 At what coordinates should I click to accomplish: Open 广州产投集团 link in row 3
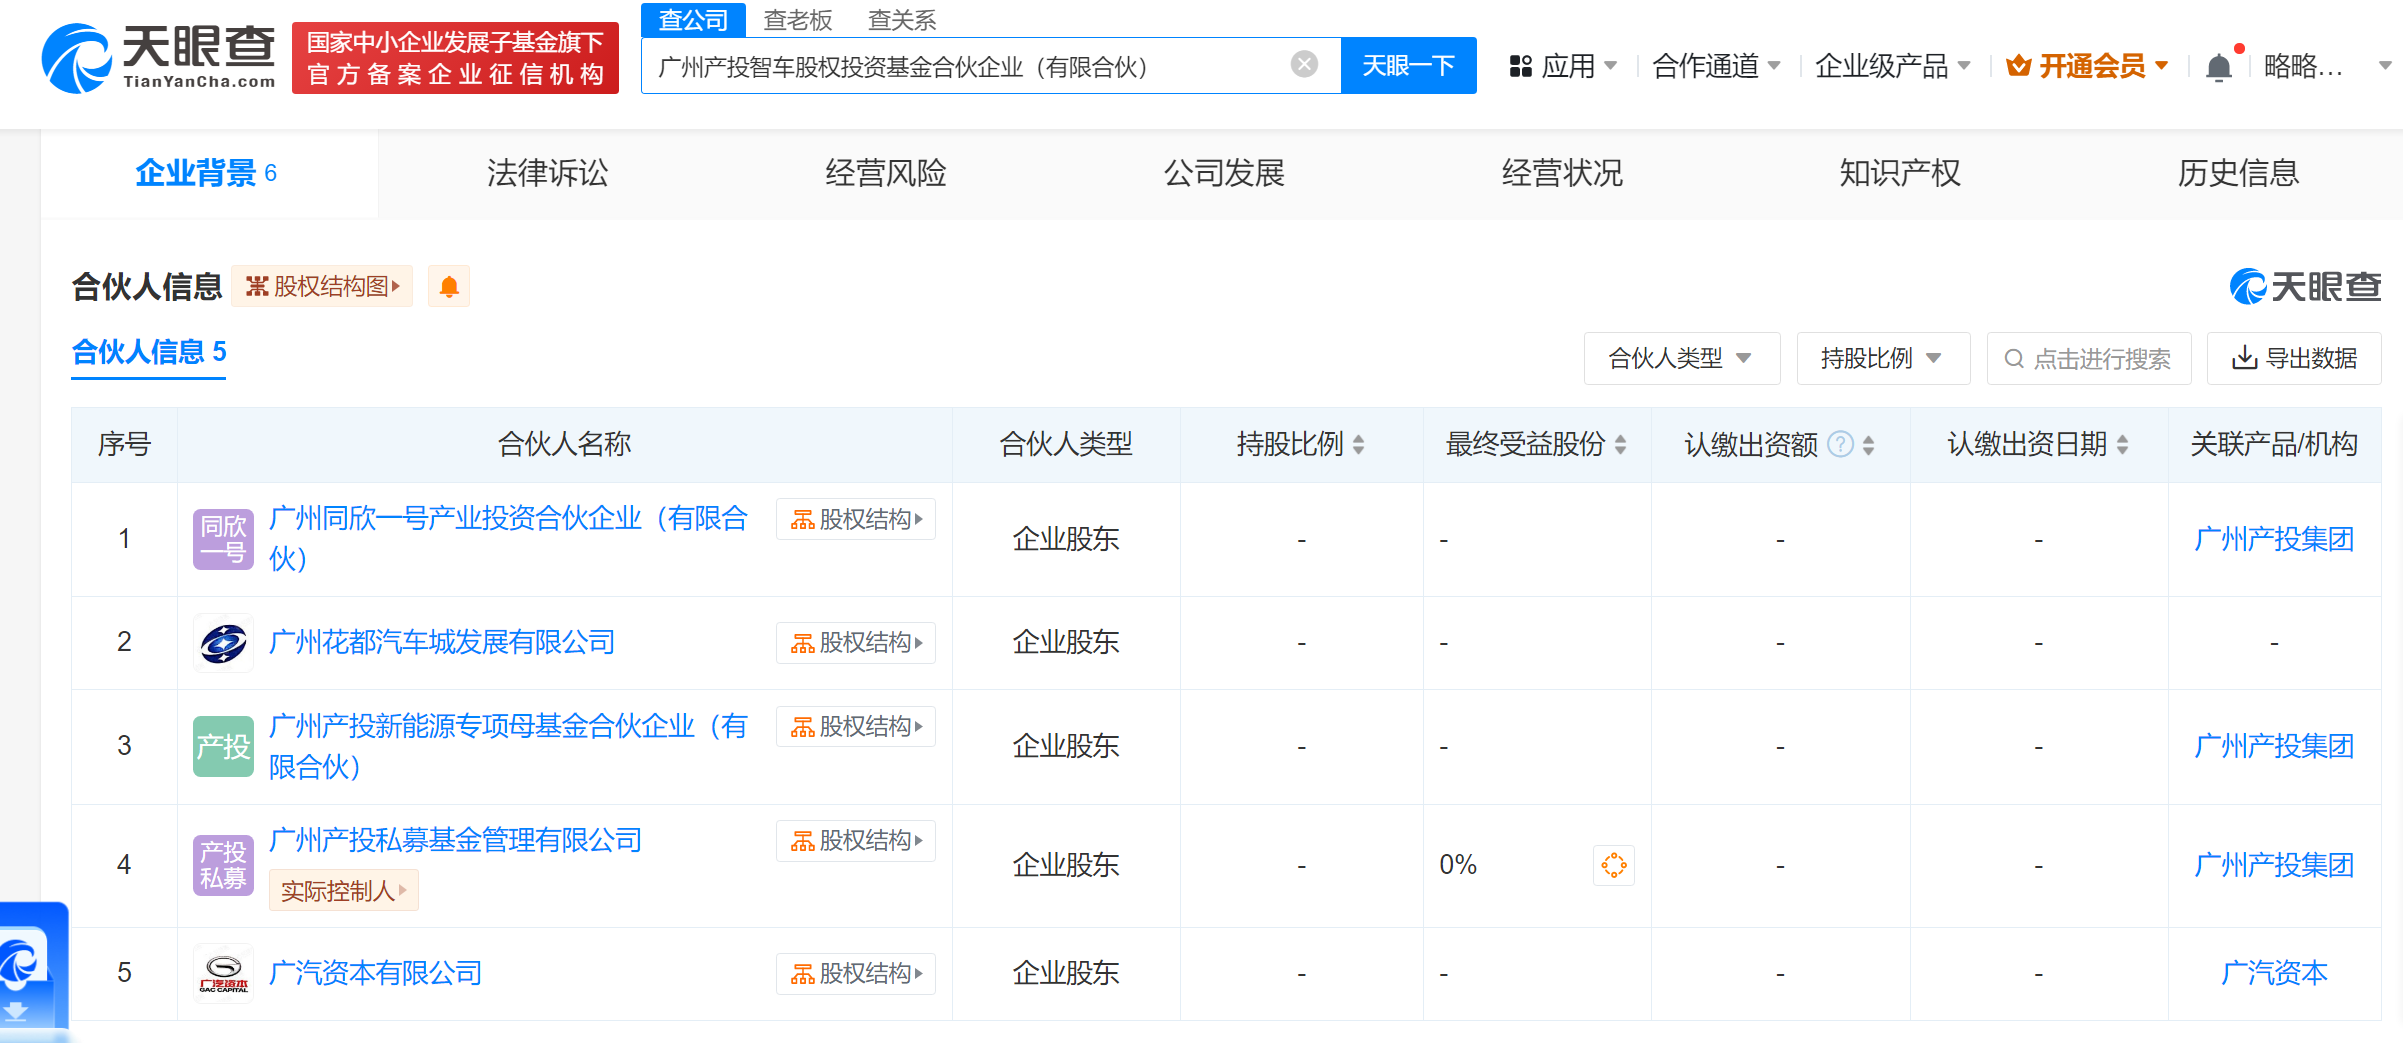tap(2274, 746)
